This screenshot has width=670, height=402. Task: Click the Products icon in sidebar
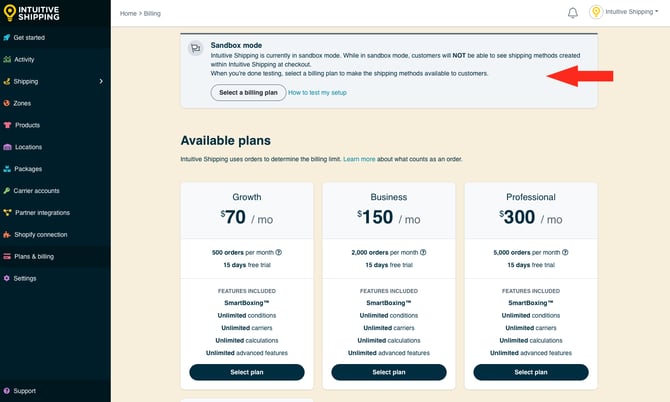(x=7, y=125)
